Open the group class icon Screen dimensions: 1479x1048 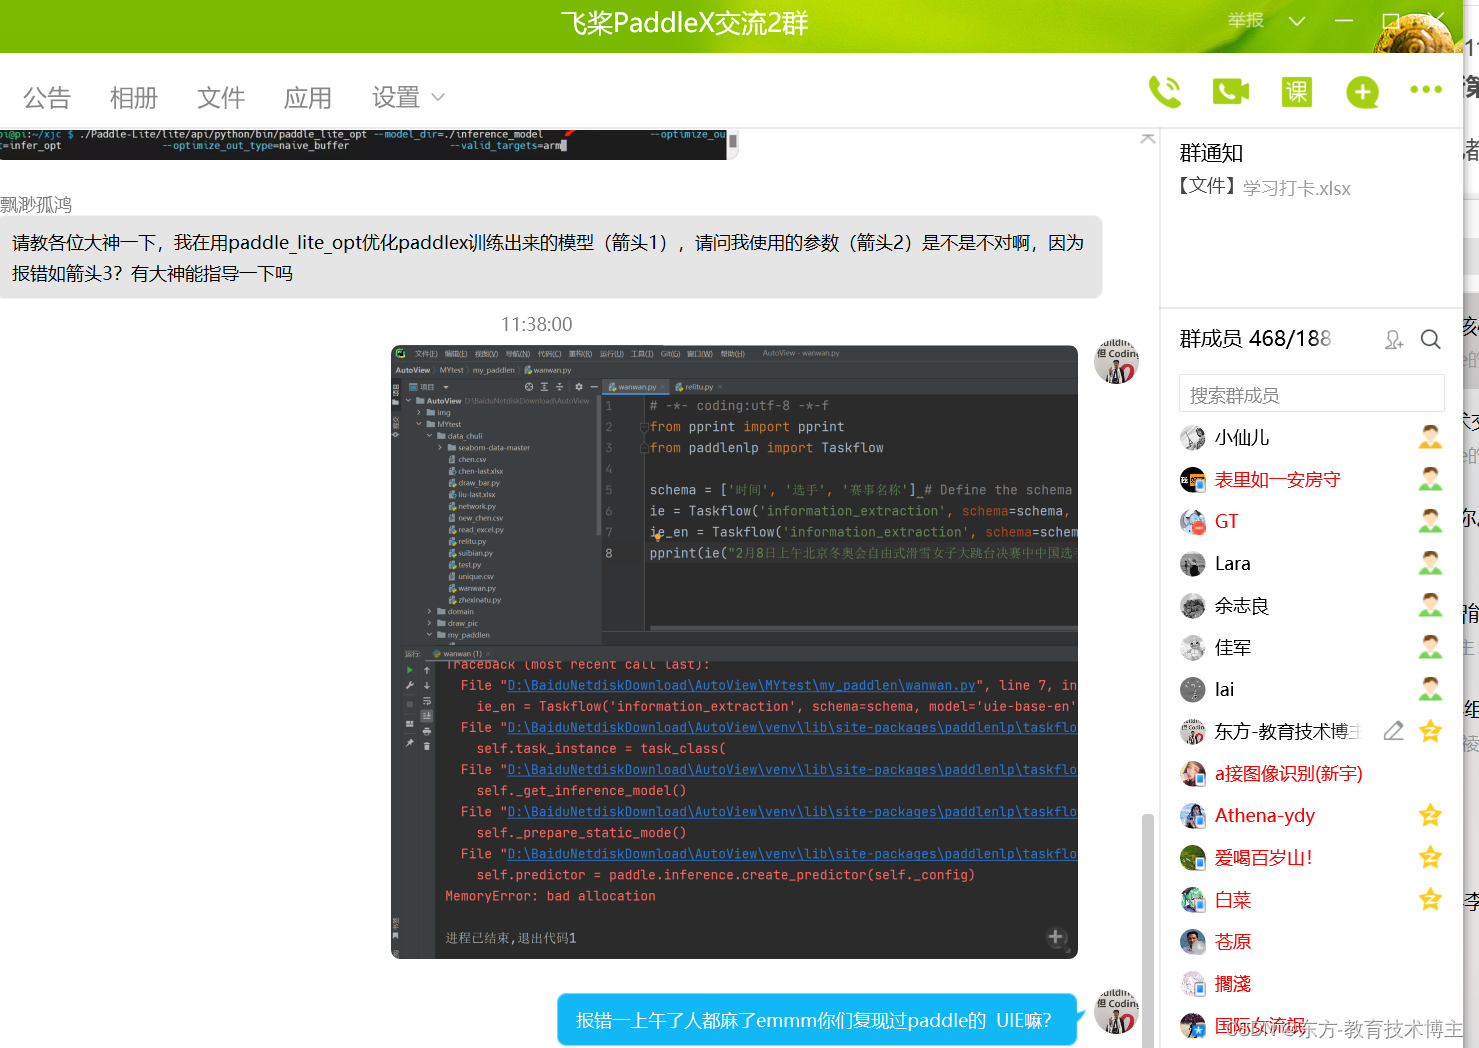click(x=1297, y=92)
